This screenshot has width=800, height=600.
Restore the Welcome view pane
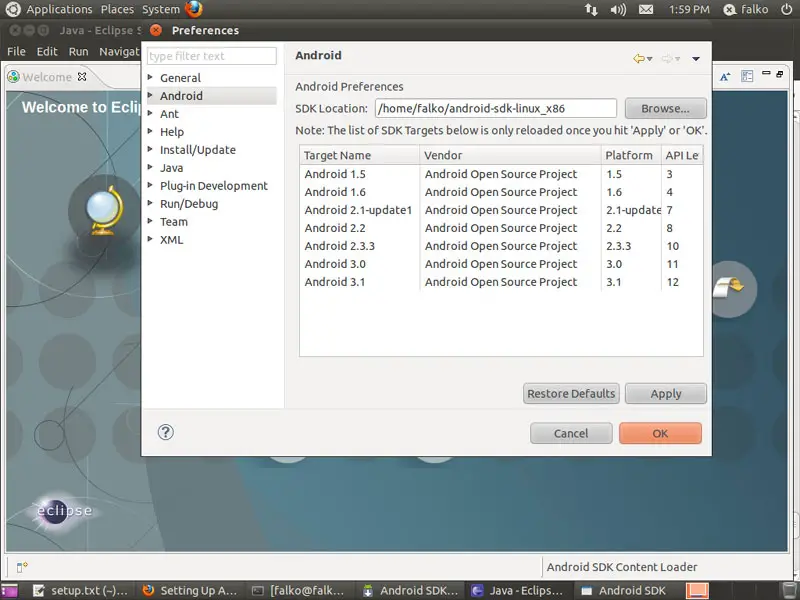pos(780,74)
